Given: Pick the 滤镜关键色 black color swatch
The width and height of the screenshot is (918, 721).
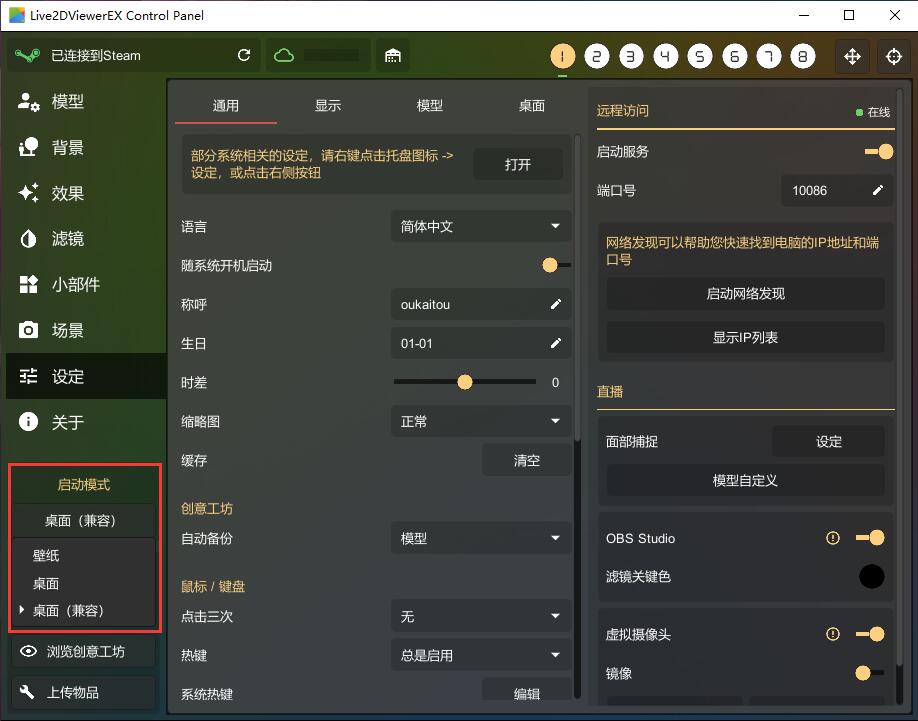Looking at the screenshot, I should point(871,576).
